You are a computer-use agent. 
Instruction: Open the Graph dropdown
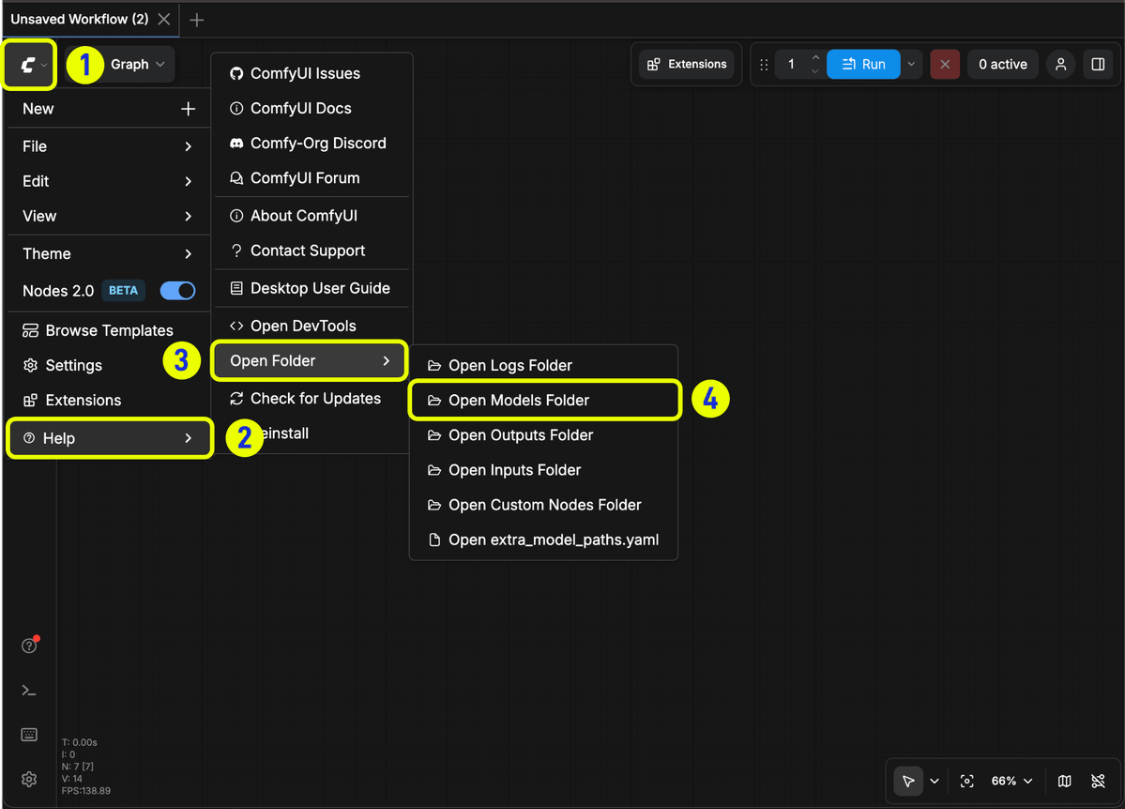137,65
